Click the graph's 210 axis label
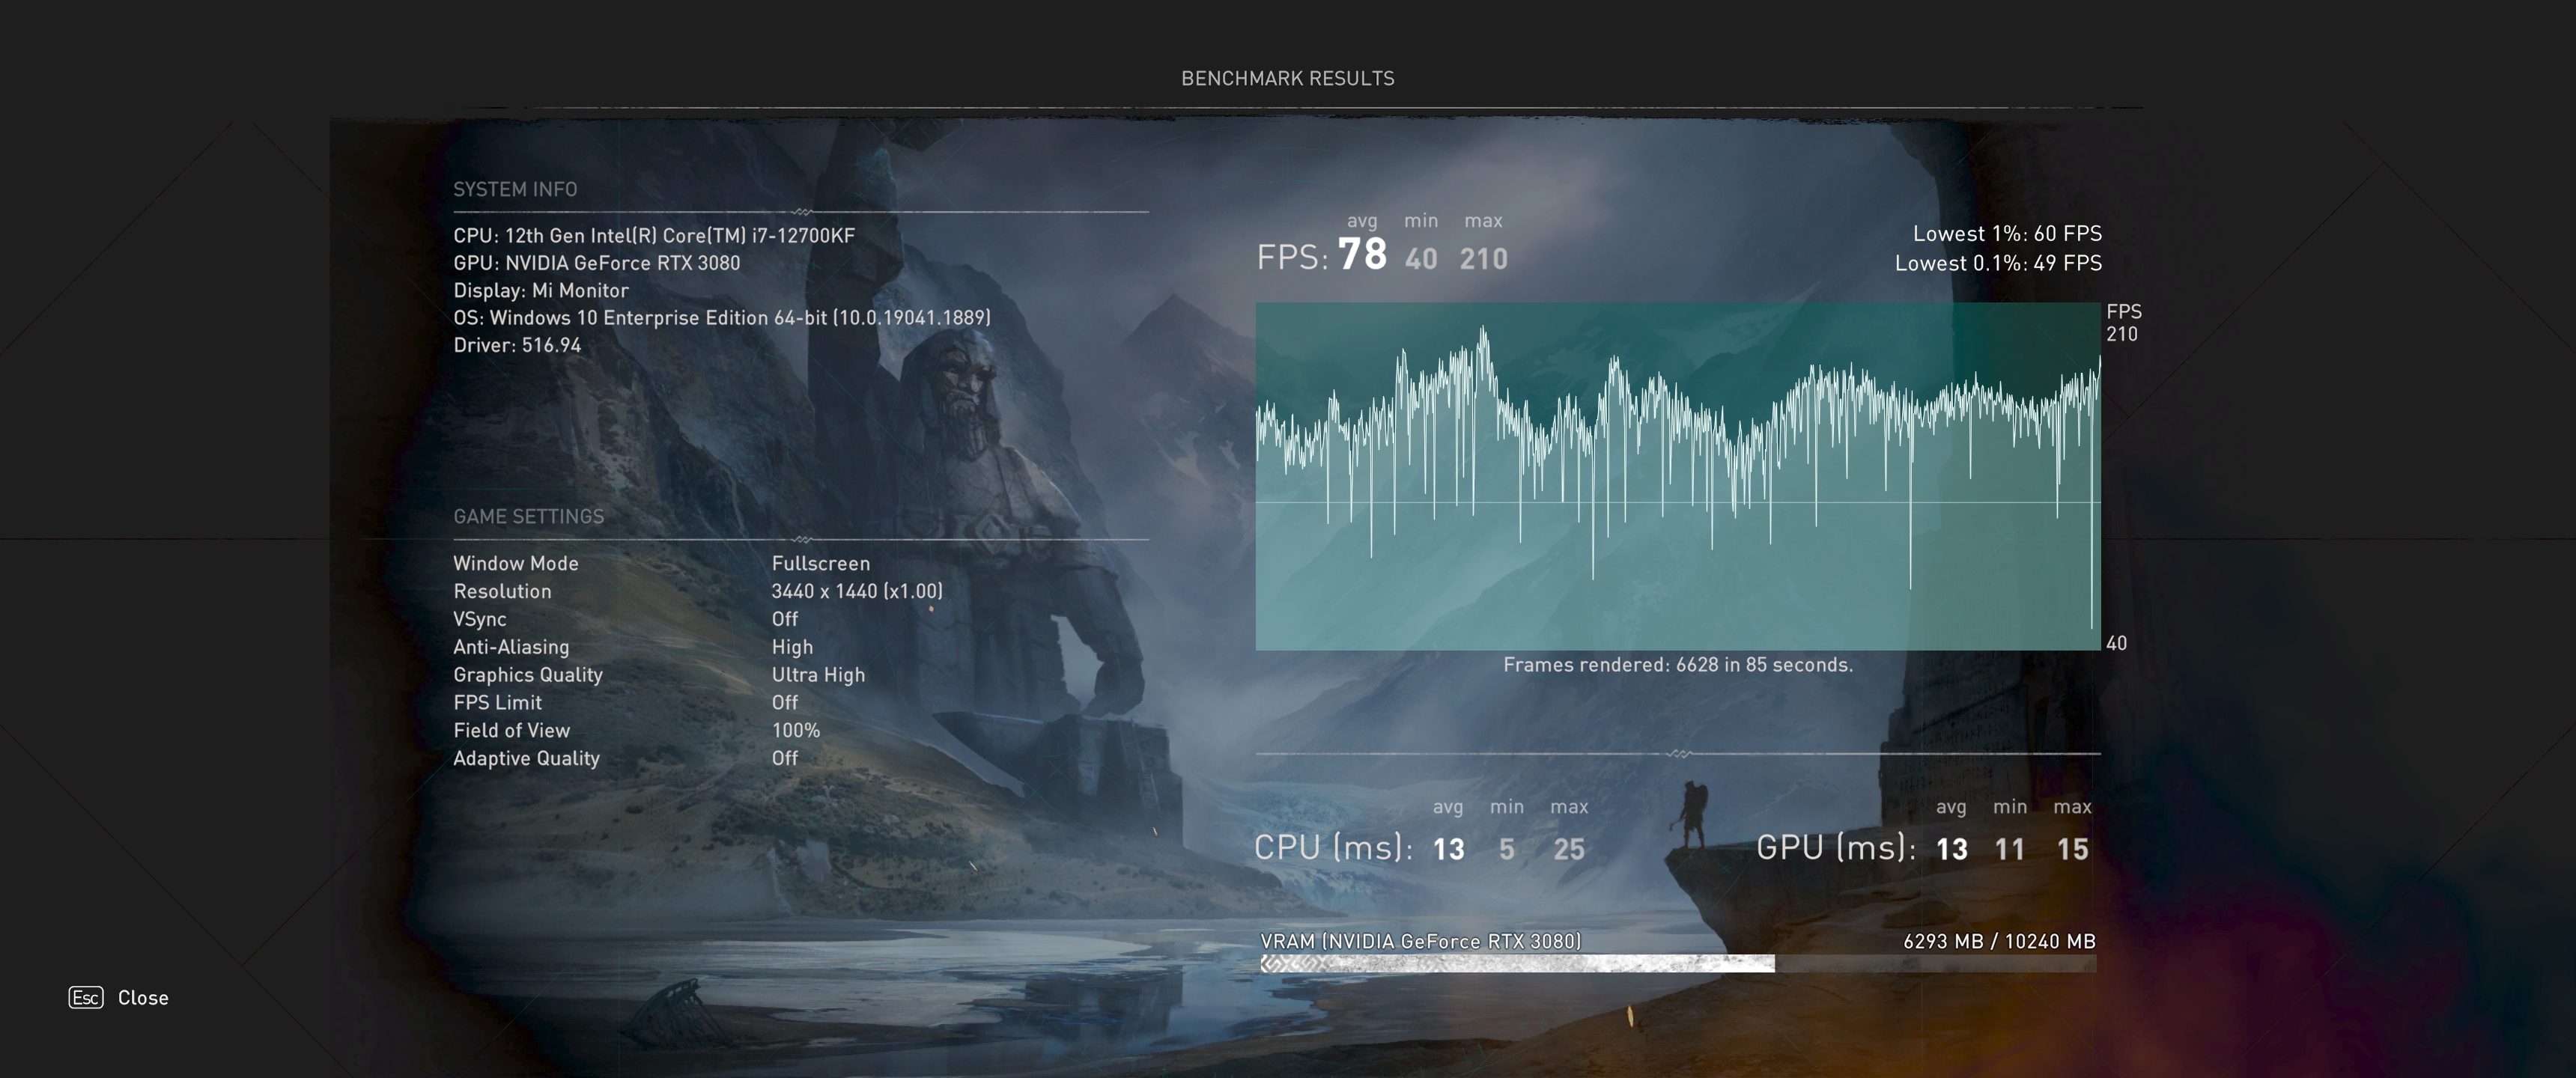Screen dimensions: 2576x1078 click(x=2122, y=334)
